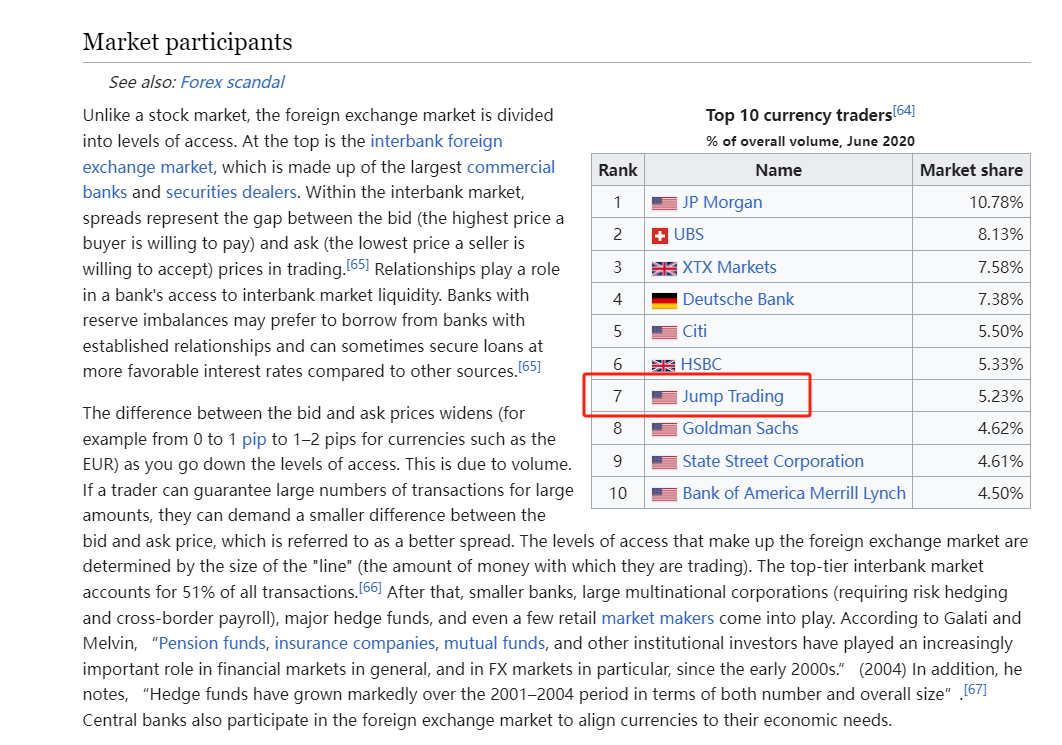The height and width of the screenshot is (745, 1062).
Task: Click the US flag icon beside Goldman Sachs
Action: pyautogui.click(x=664, y=429)
